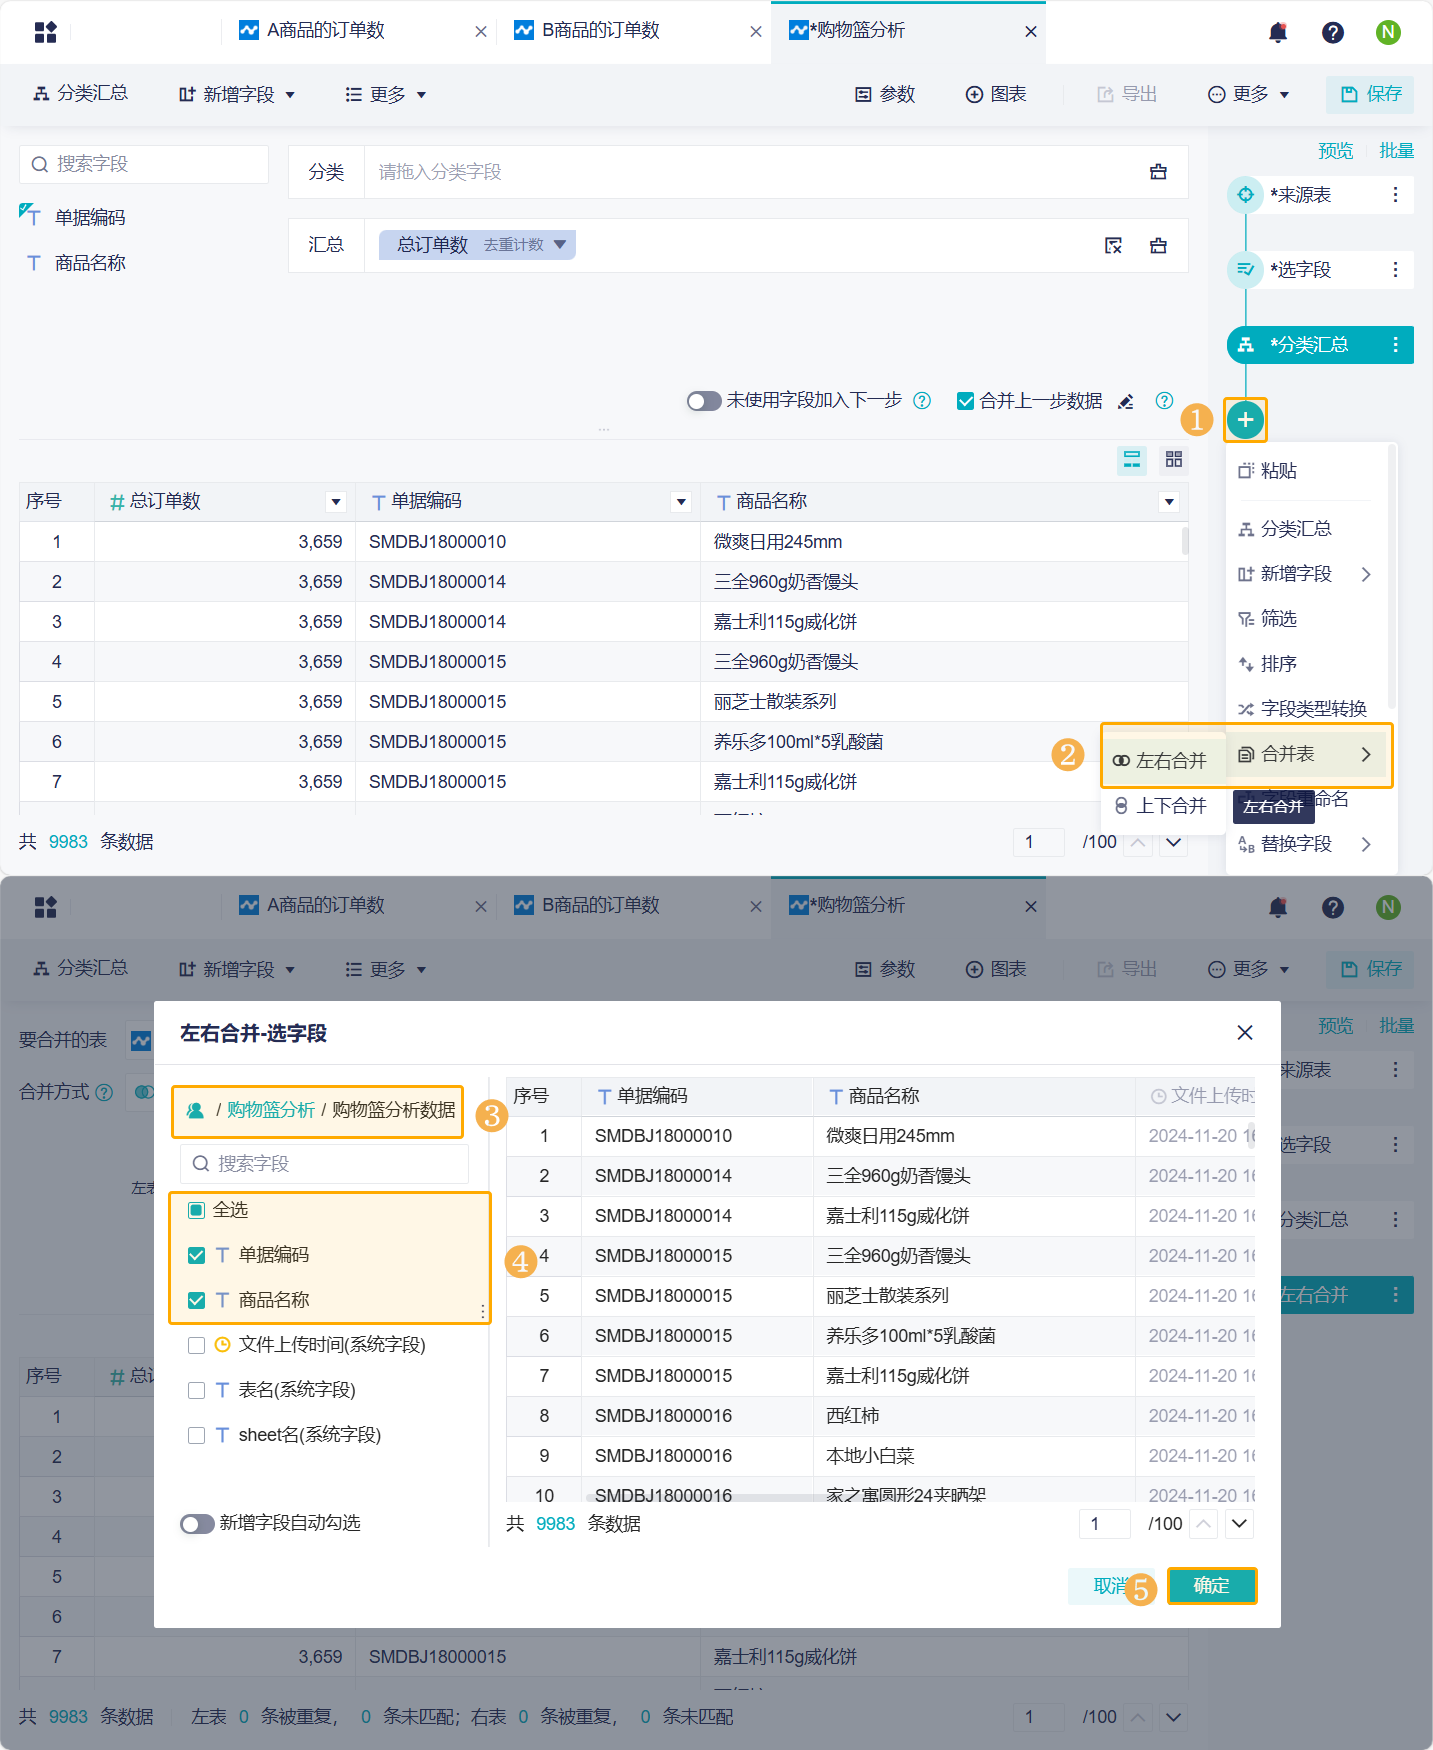Go to next page arrow in the dialog
1433x1750 pixels.
[1240, 1524]
